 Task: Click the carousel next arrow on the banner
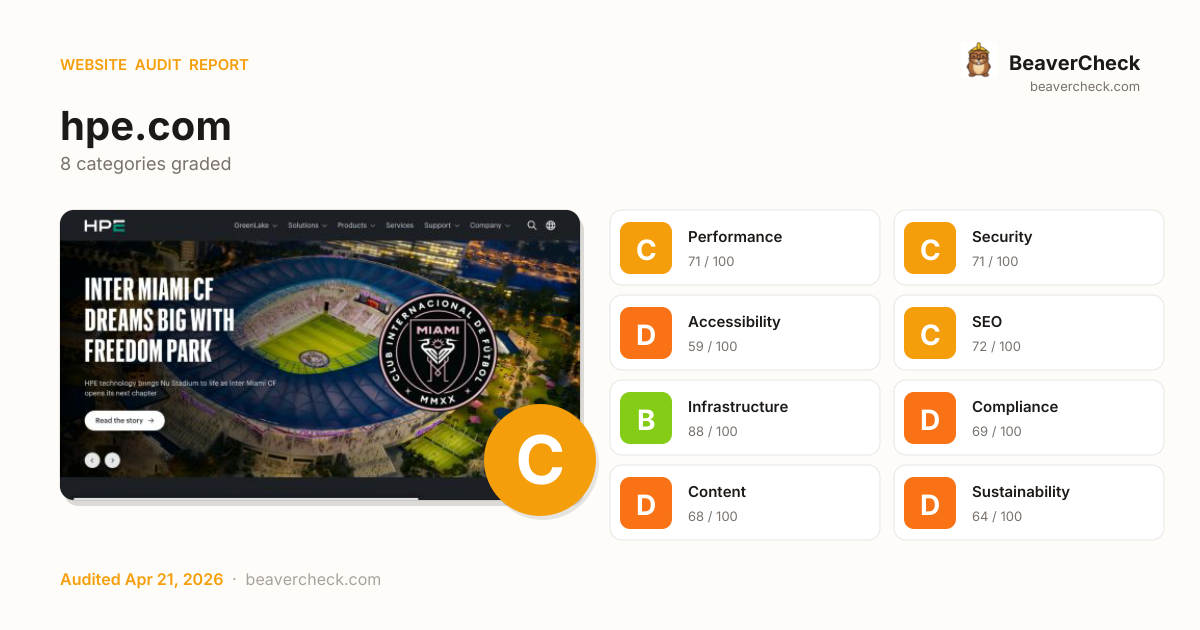coord(112,460)
